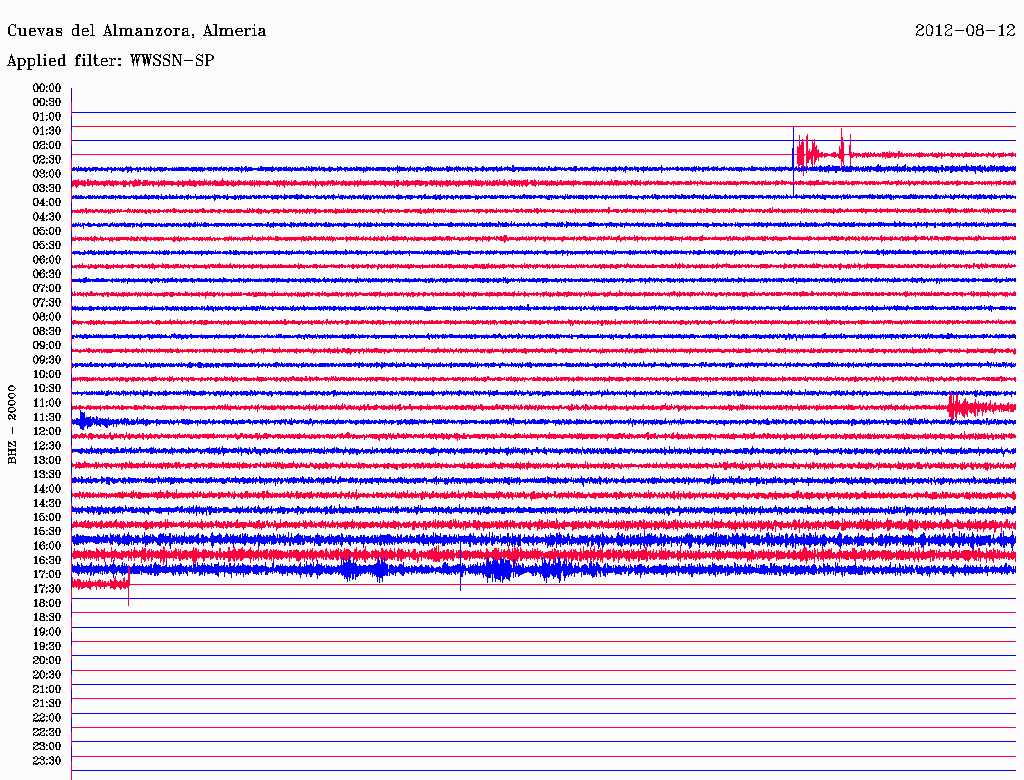Click the 05:30 time label

pos(47,245)
